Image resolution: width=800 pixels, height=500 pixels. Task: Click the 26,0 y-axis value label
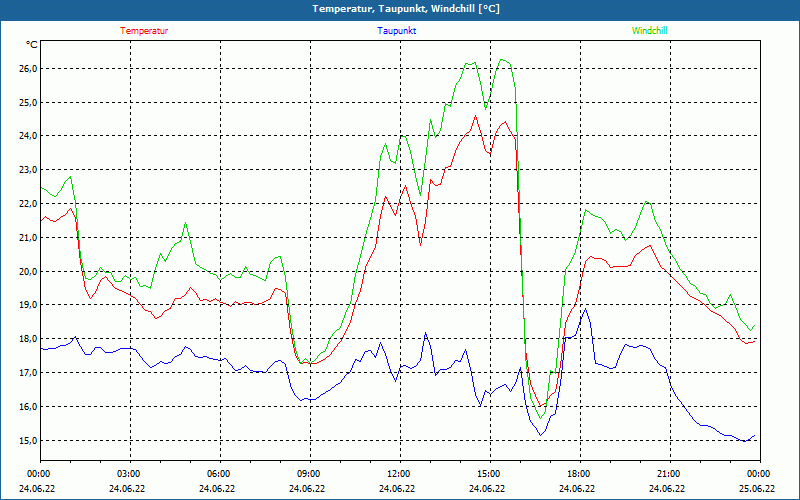[x=26, y=68]
